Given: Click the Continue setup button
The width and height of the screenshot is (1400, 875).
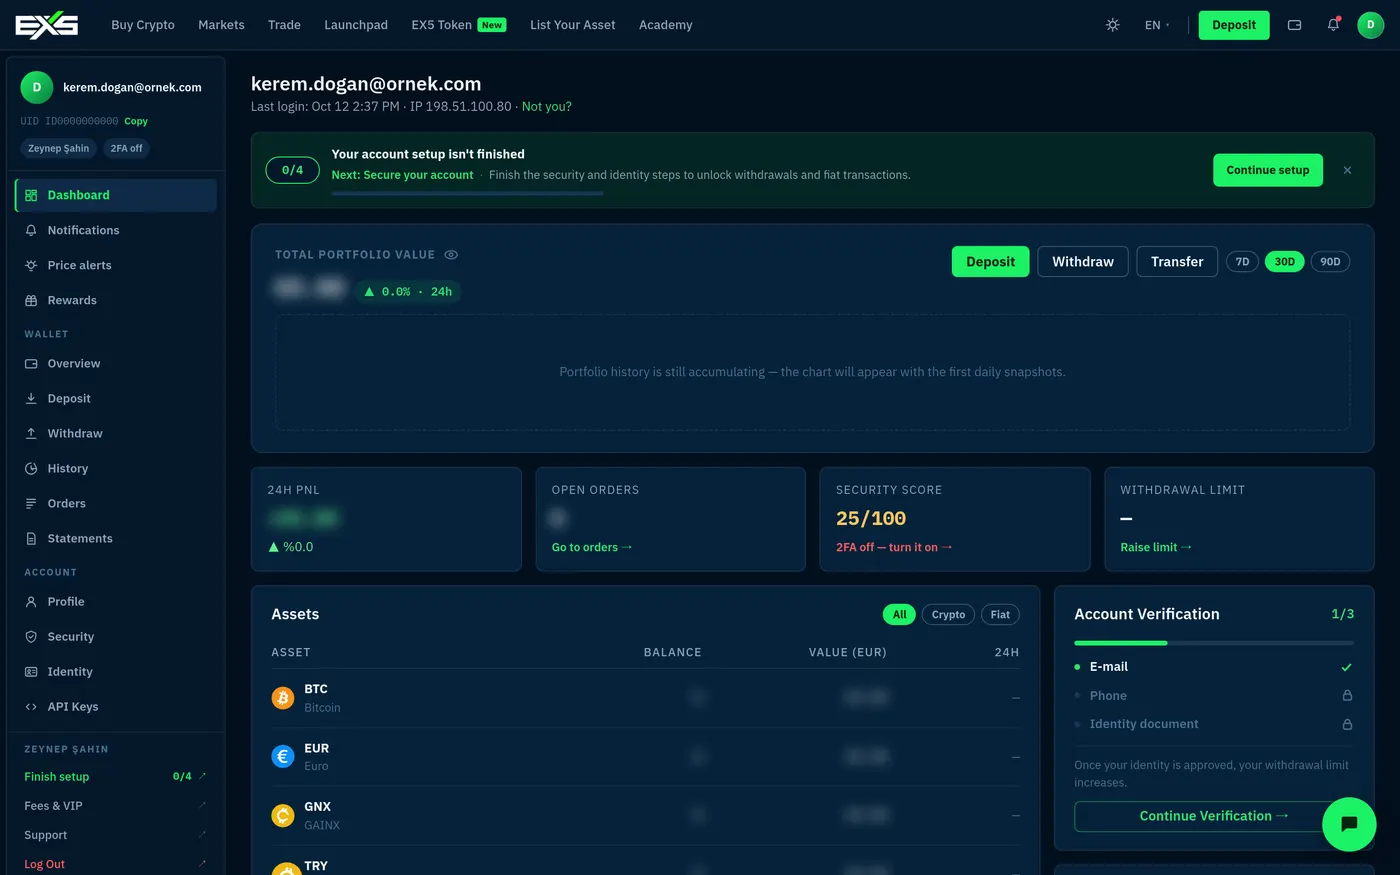Looking at the screenshot, I should tap(1268, 170).
